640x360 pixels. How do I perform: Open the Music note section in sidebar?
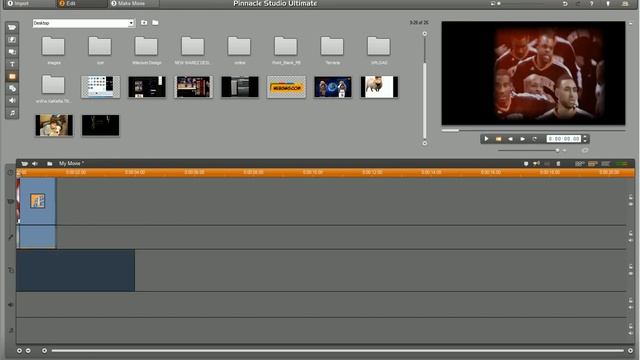[x=12, y=113]
